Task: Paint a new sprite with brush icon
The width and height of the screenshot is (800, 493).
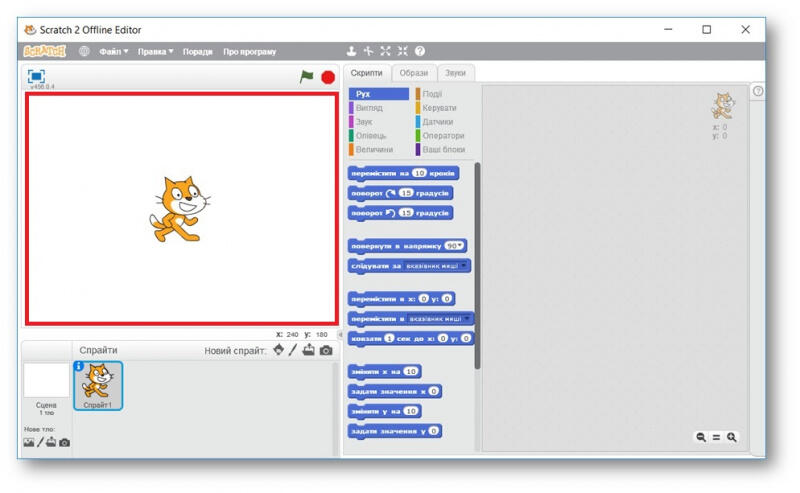Action: pyautogui.click(x=293, y=350)
